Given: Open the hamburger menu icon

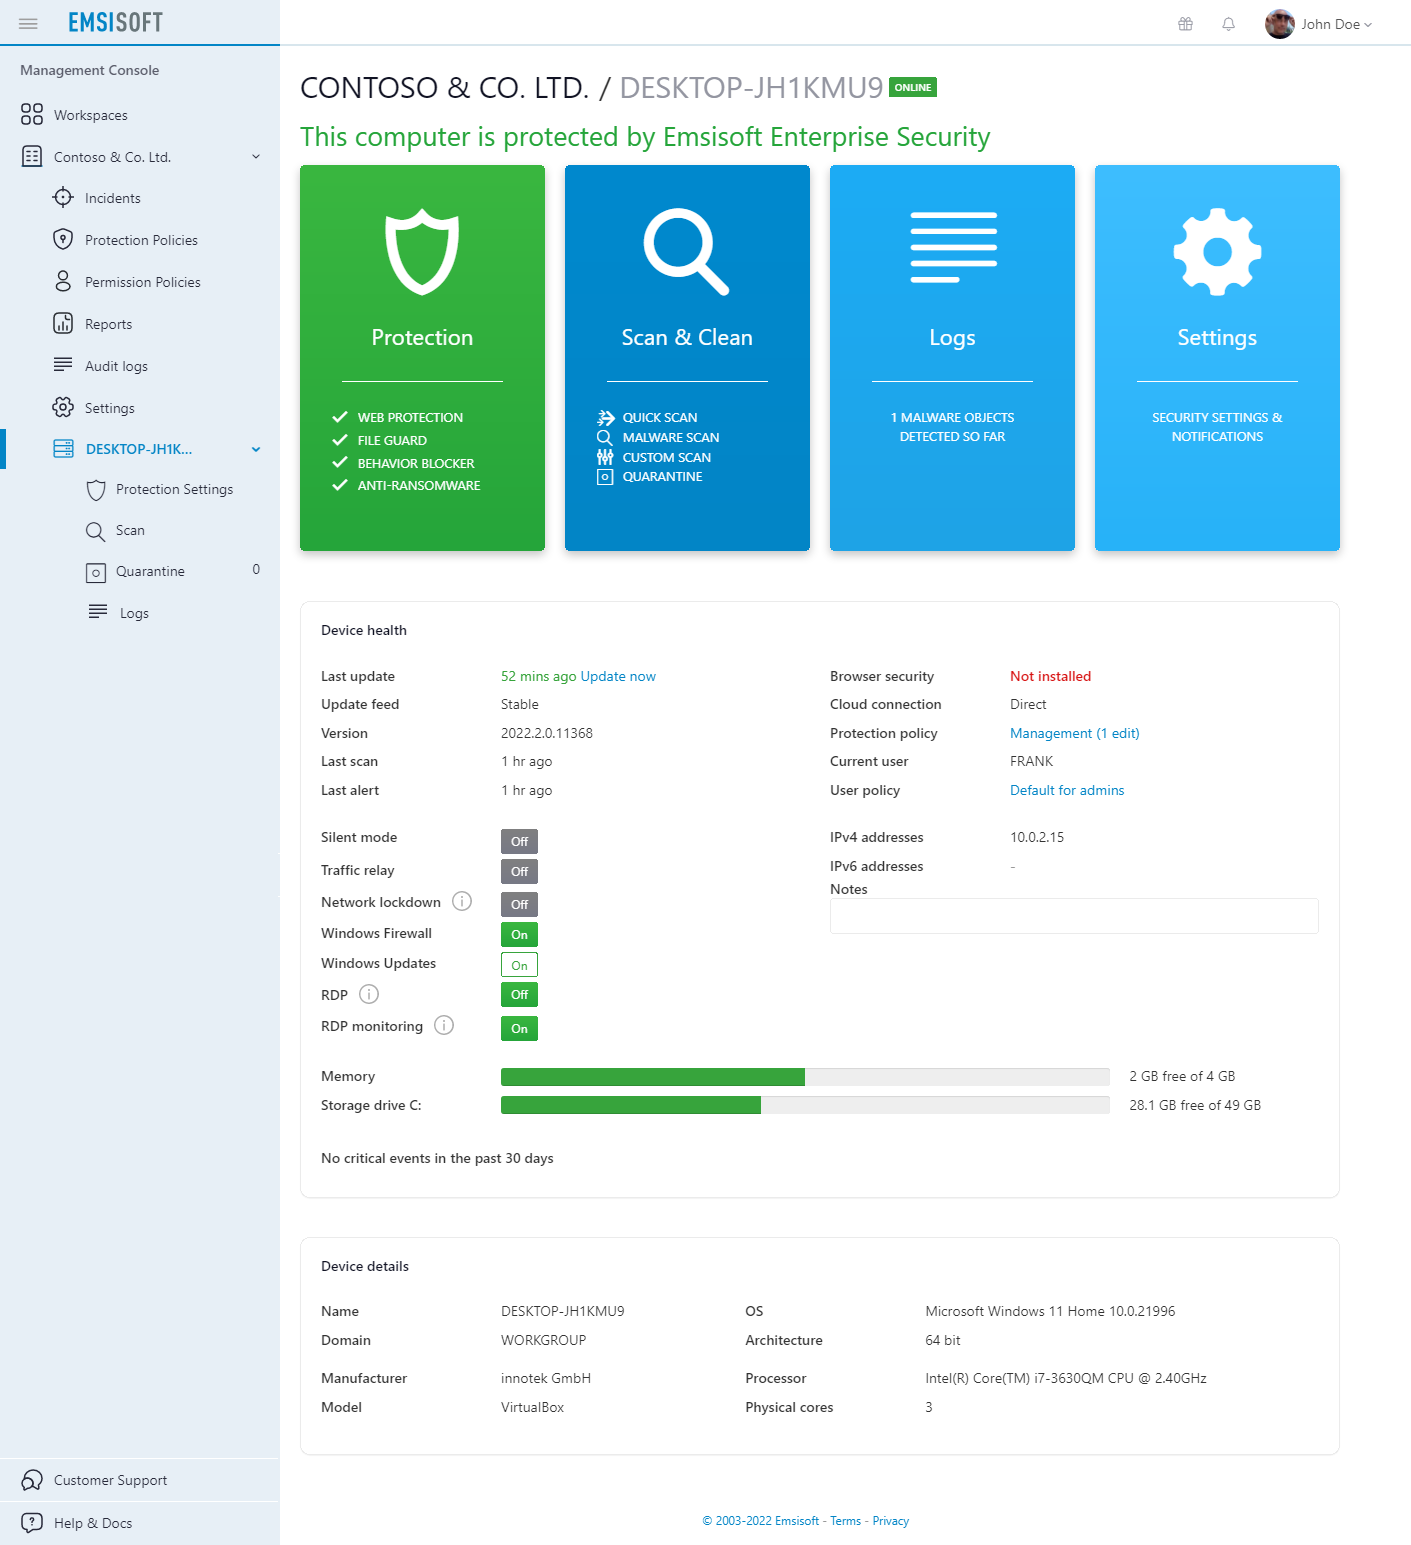Looking at the screenshot, I should [28, 23].
